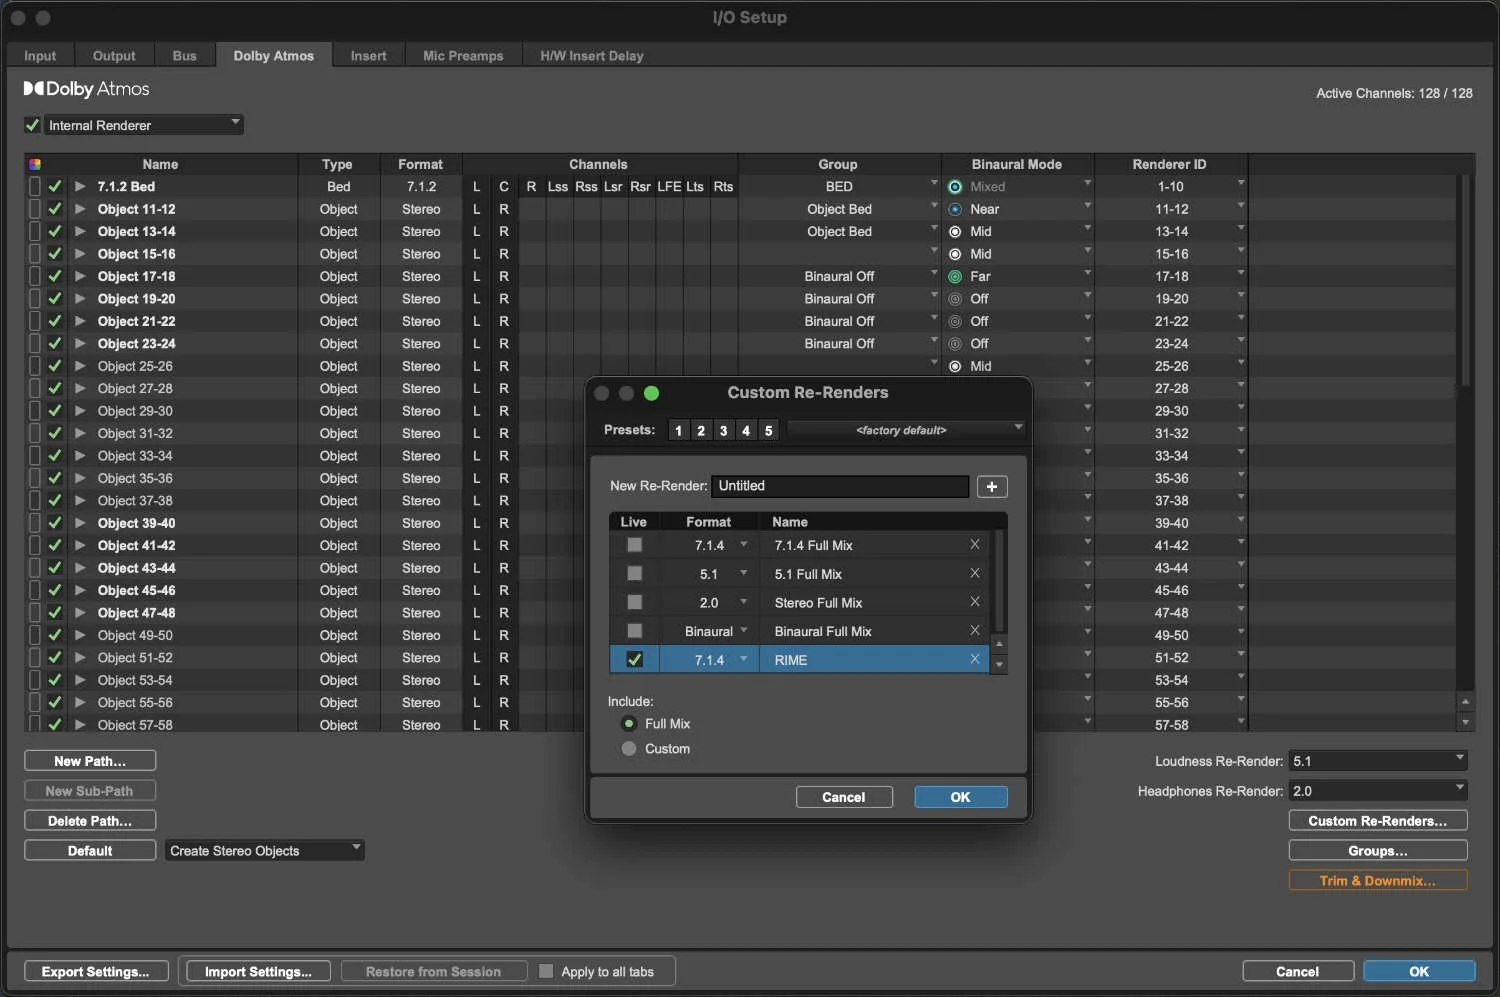Viewport: 1500px width, 997px height.
Task: Toggle active checkmark for 7.1.2 Bed
Action: tap(55, 186)
